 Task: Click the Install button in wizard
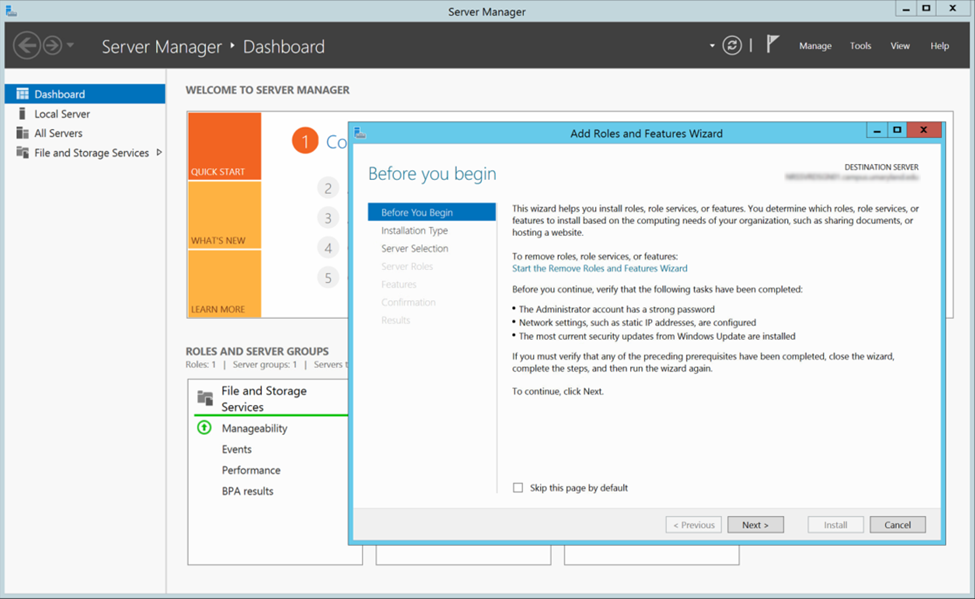pos(835,525)
